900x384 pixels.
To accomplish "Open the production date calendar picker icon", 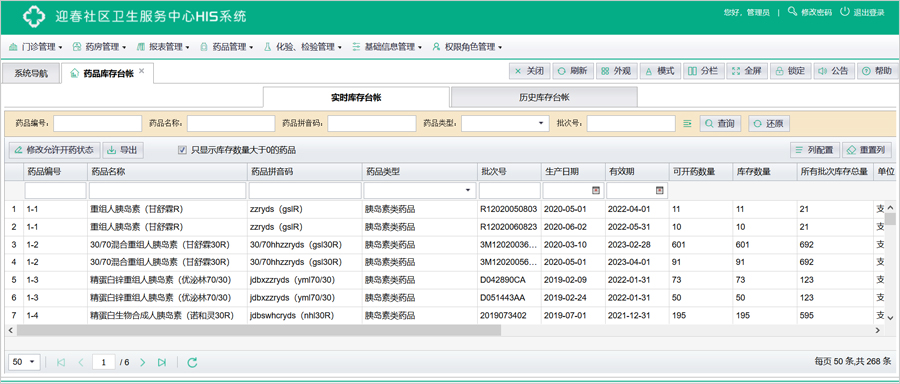I will (x=596, y=190).
